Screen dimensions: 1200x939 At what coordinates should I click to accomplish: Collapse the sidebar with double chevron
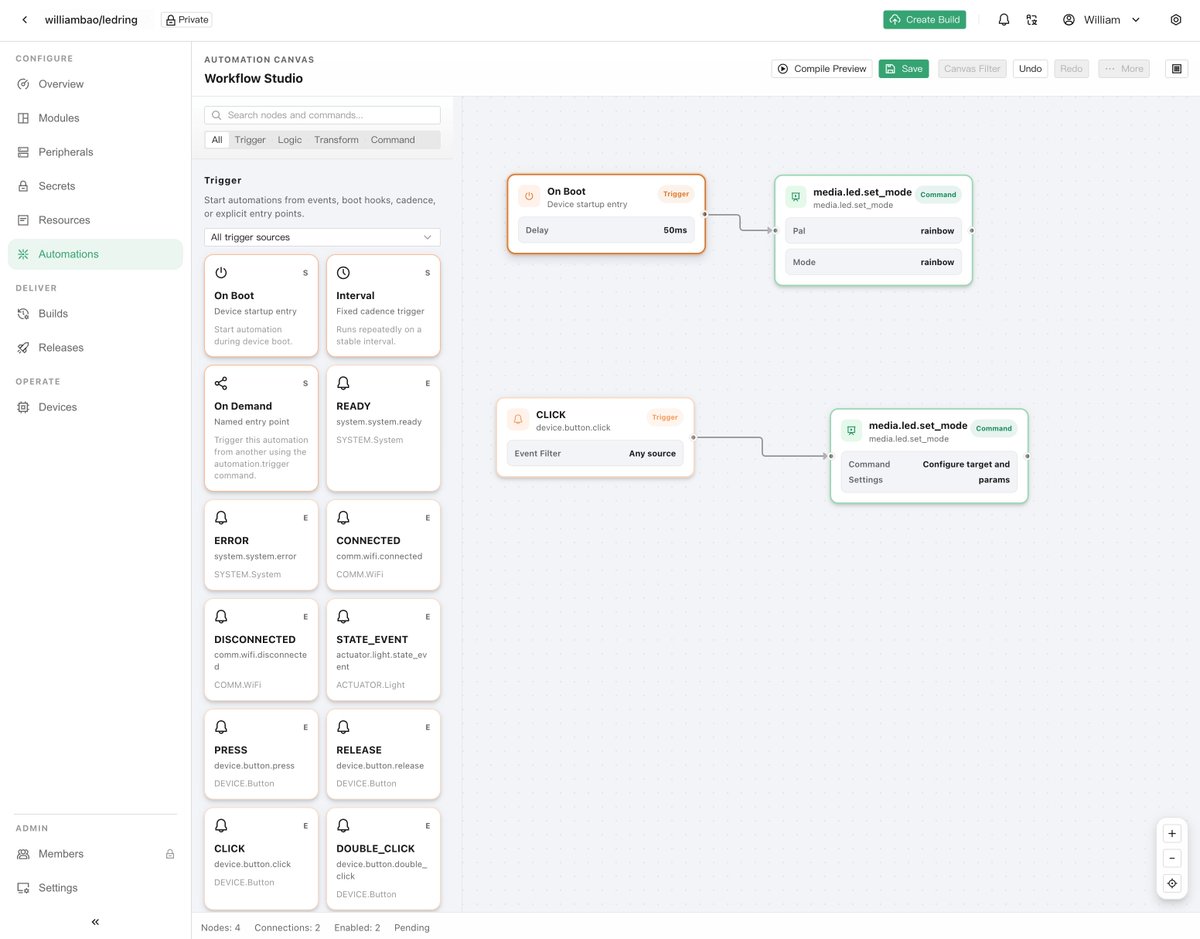[95, 922]
